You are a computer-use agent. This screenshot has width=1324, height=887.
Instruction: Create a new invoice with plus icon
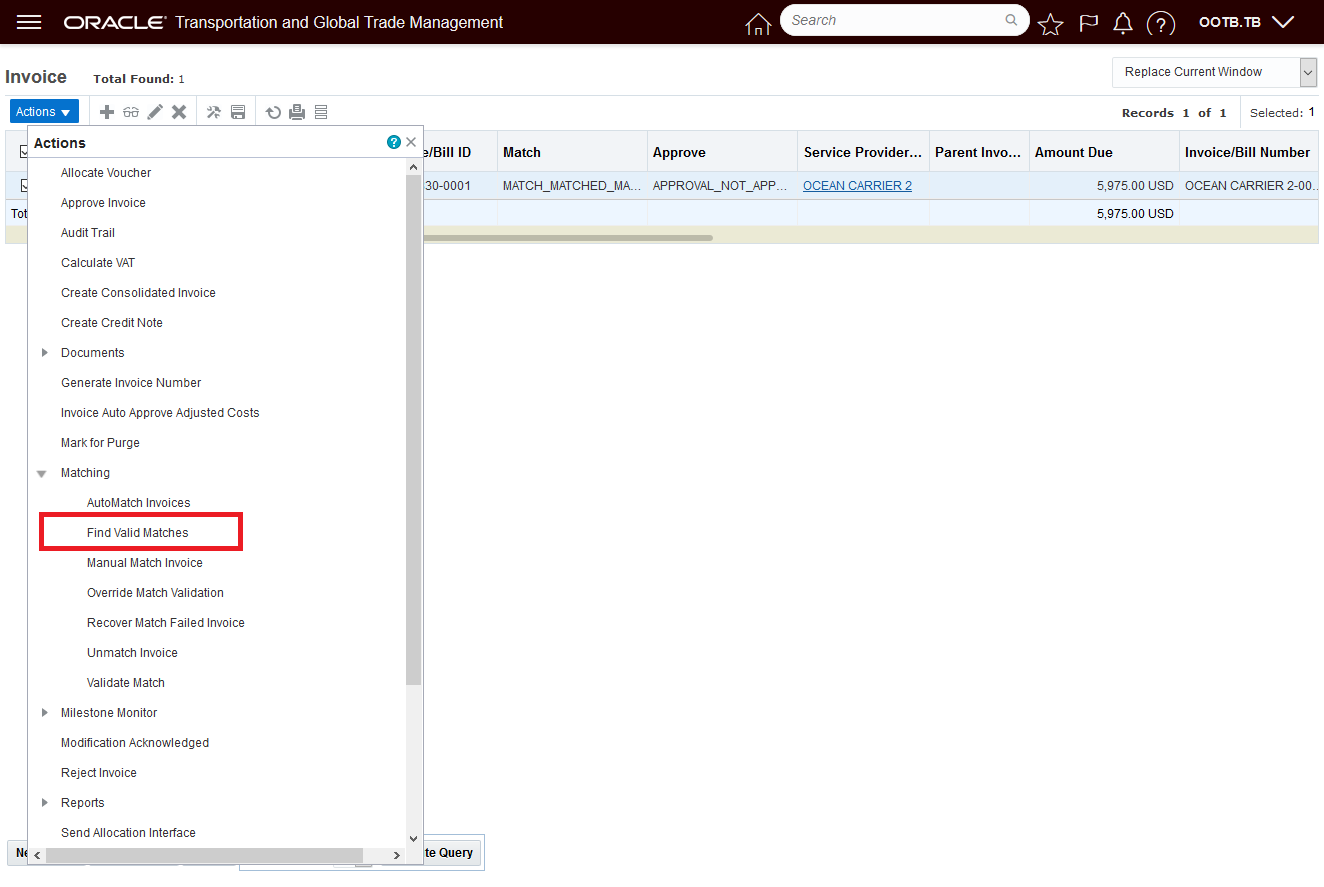107,112
